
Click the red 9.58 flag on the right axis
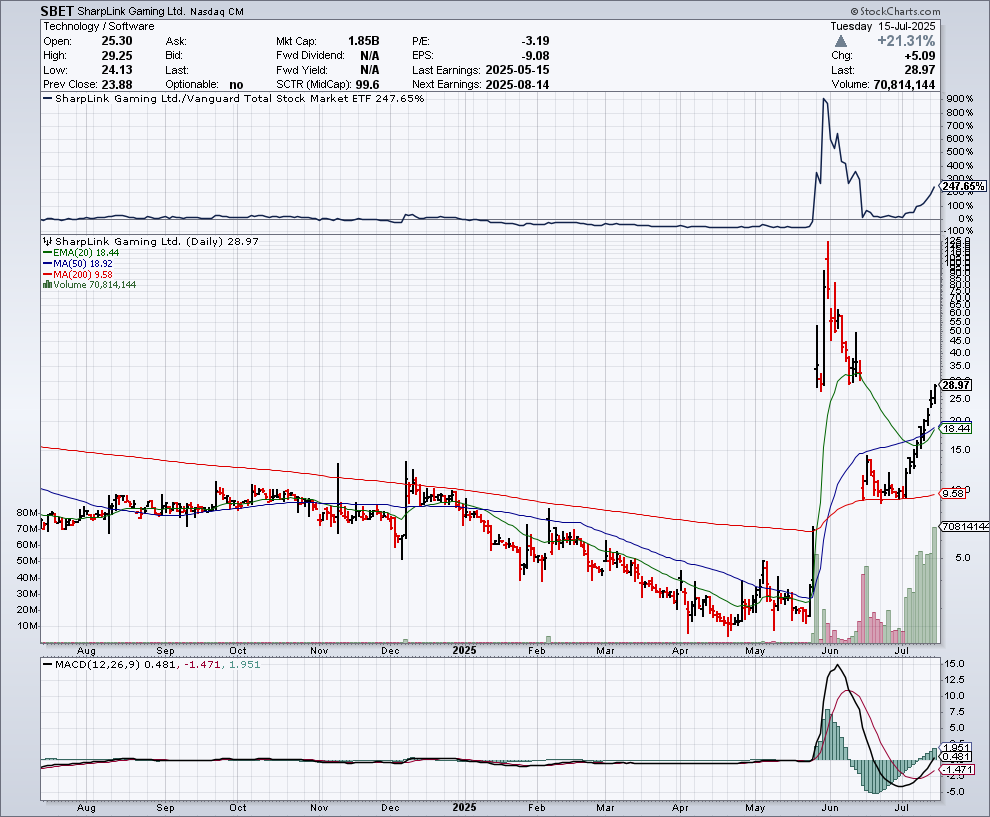(x=953, y=494)
